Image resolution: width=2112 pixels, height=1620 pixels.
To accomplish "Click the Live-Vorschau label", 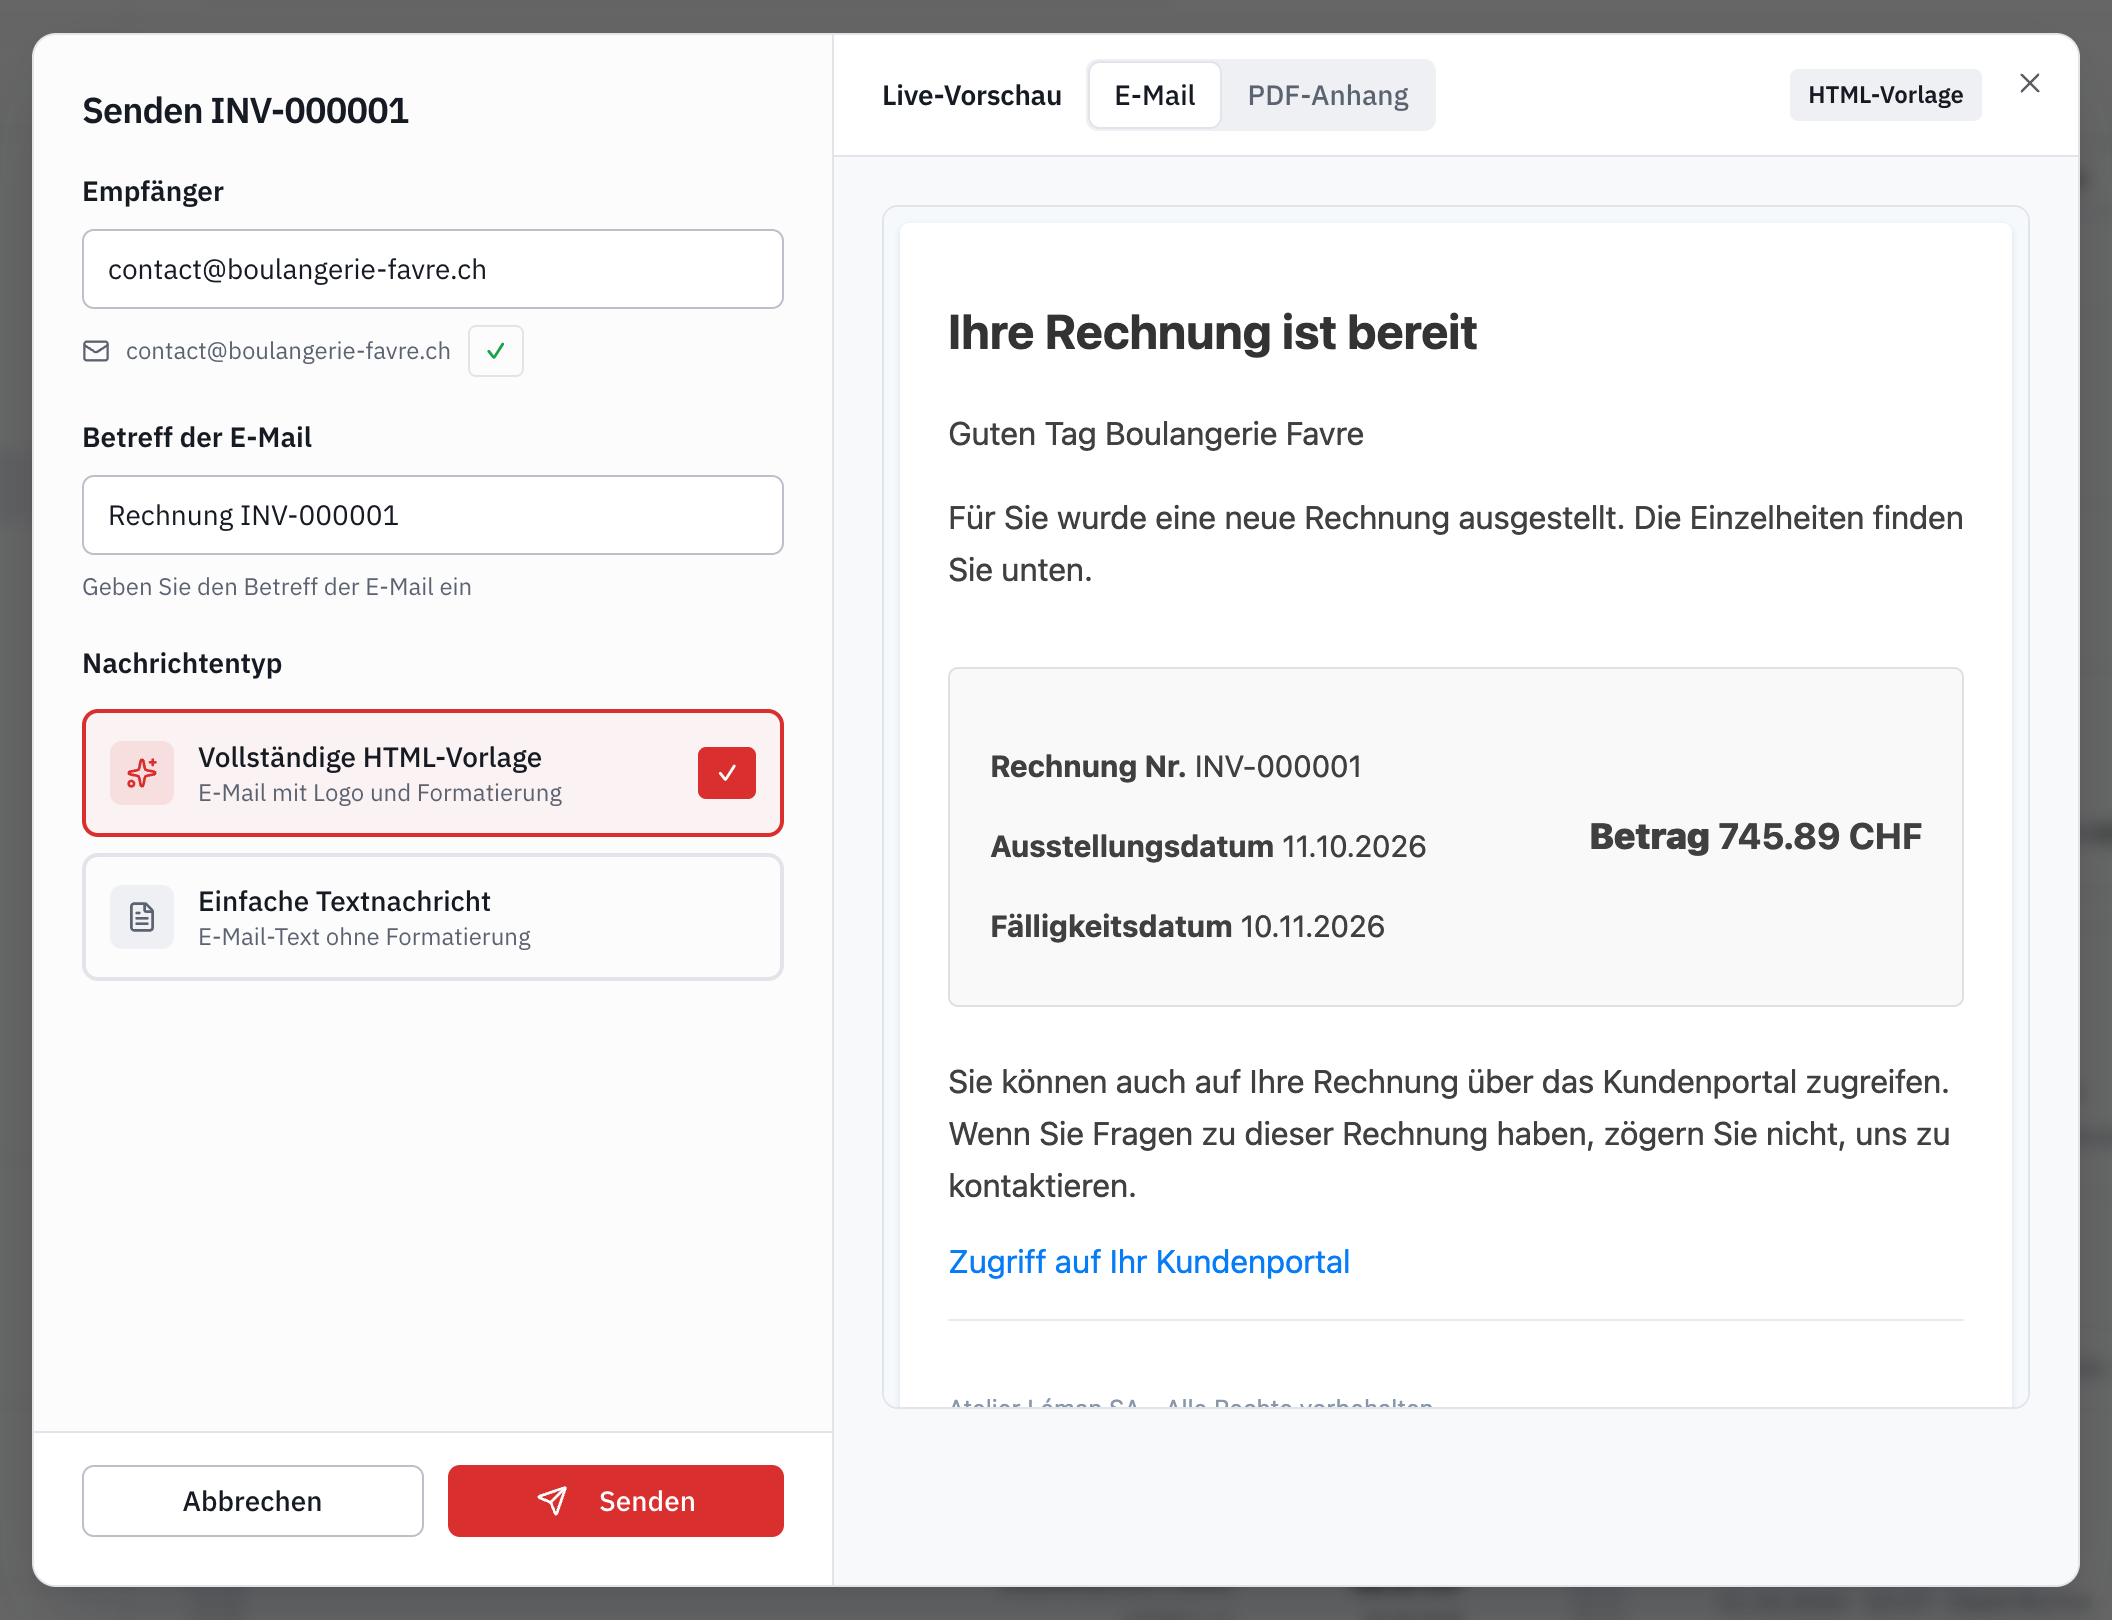I will [972, 95].
